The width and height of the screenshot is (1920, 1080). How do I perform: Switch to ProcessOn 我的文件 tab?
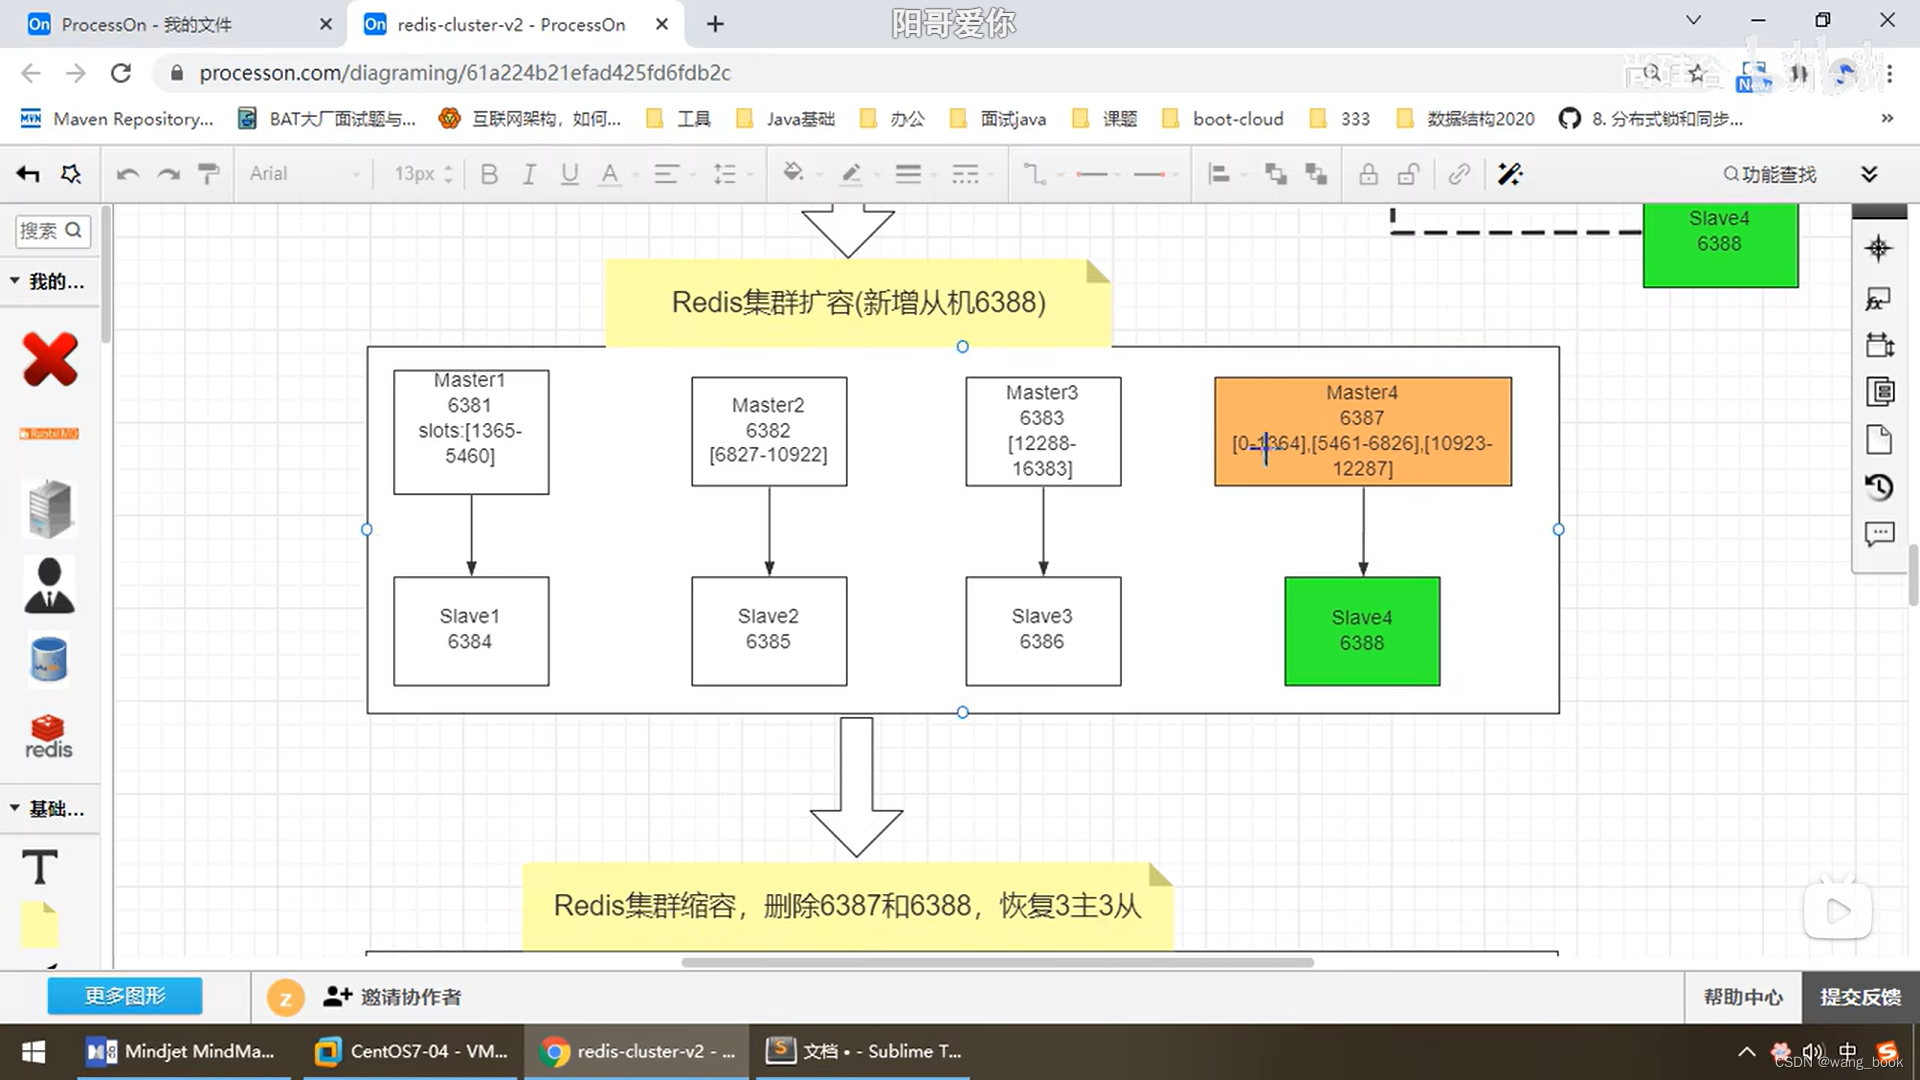click(x=147, y=24)
